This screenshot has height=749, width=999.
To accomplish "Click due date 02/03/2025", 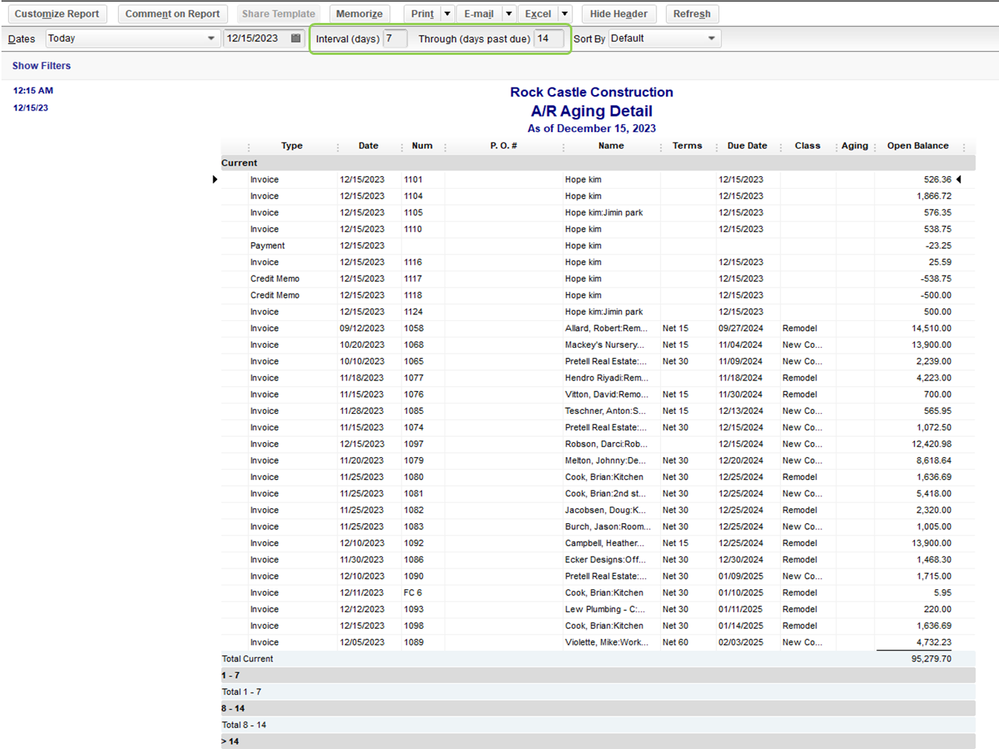I will coord(740,643).
